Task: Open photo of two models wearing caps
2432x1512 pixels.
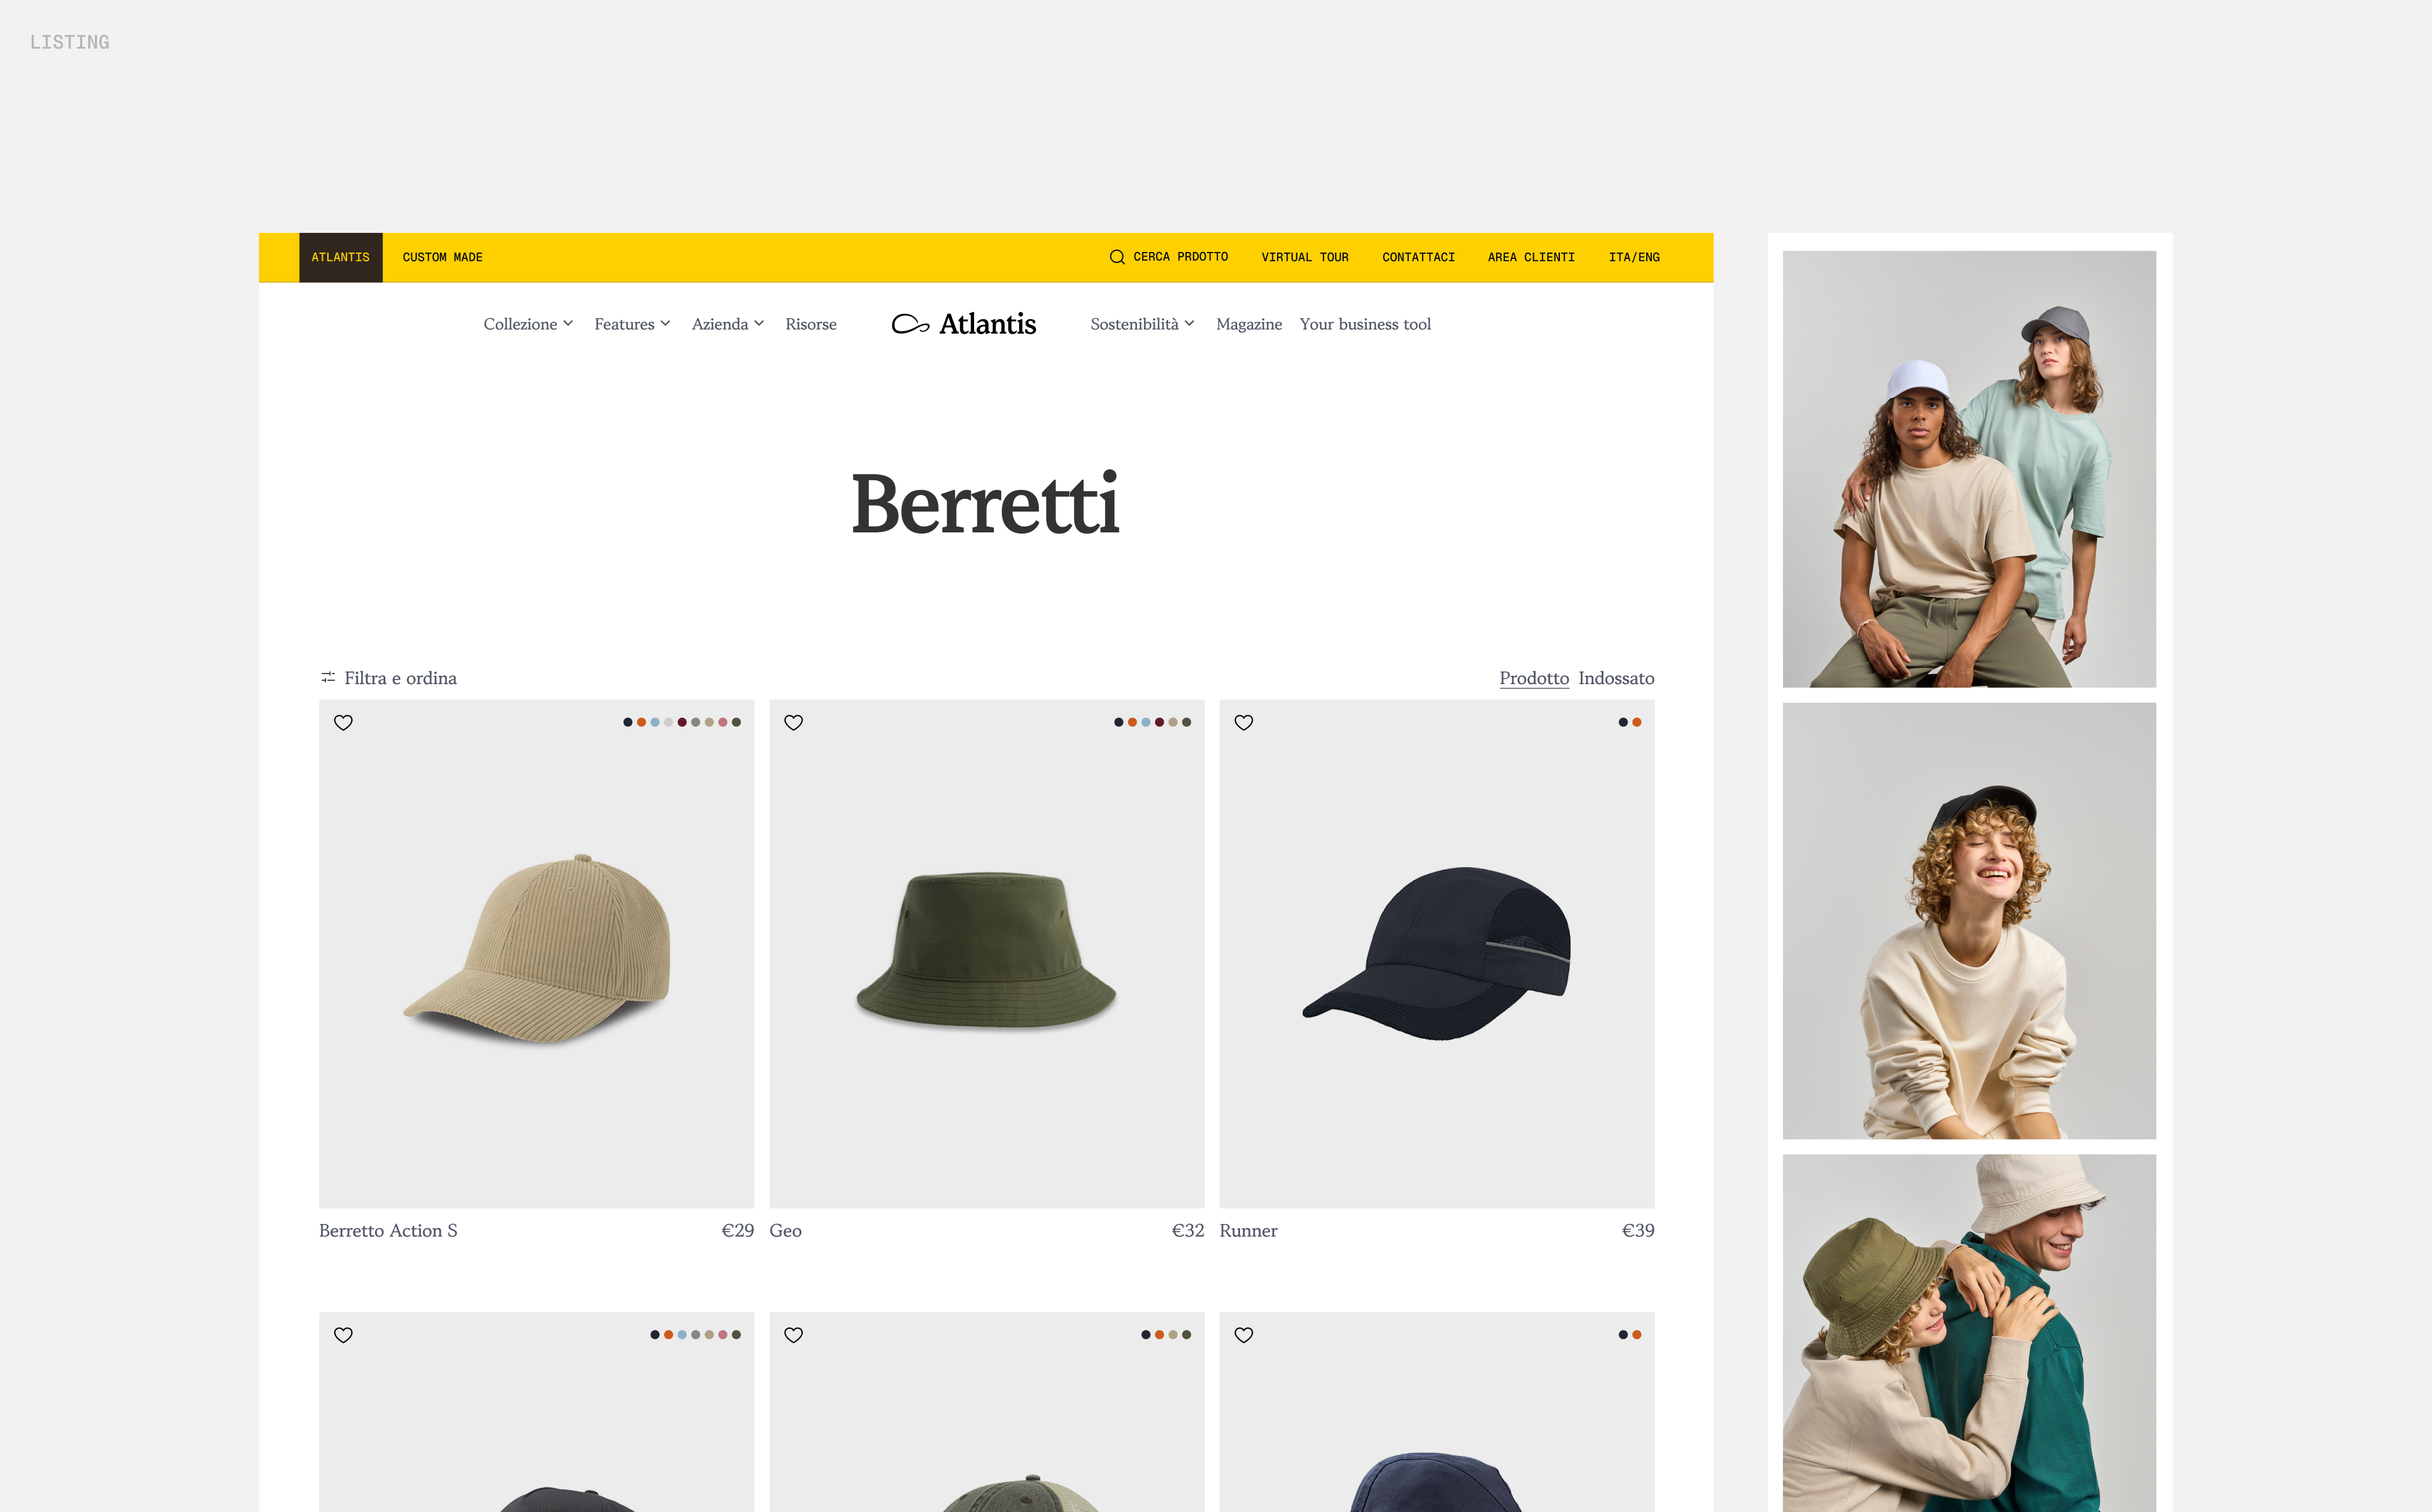Action: coord(1969,469)
